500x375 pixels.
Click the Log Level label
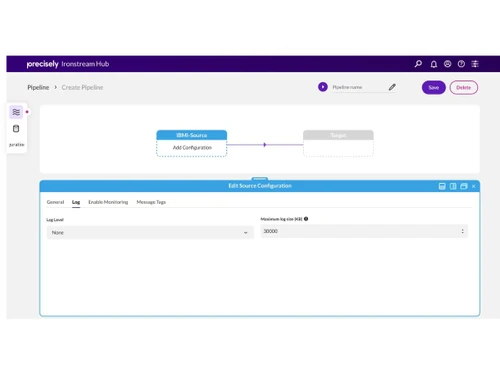pyautogui.click(x=55, y=220)
